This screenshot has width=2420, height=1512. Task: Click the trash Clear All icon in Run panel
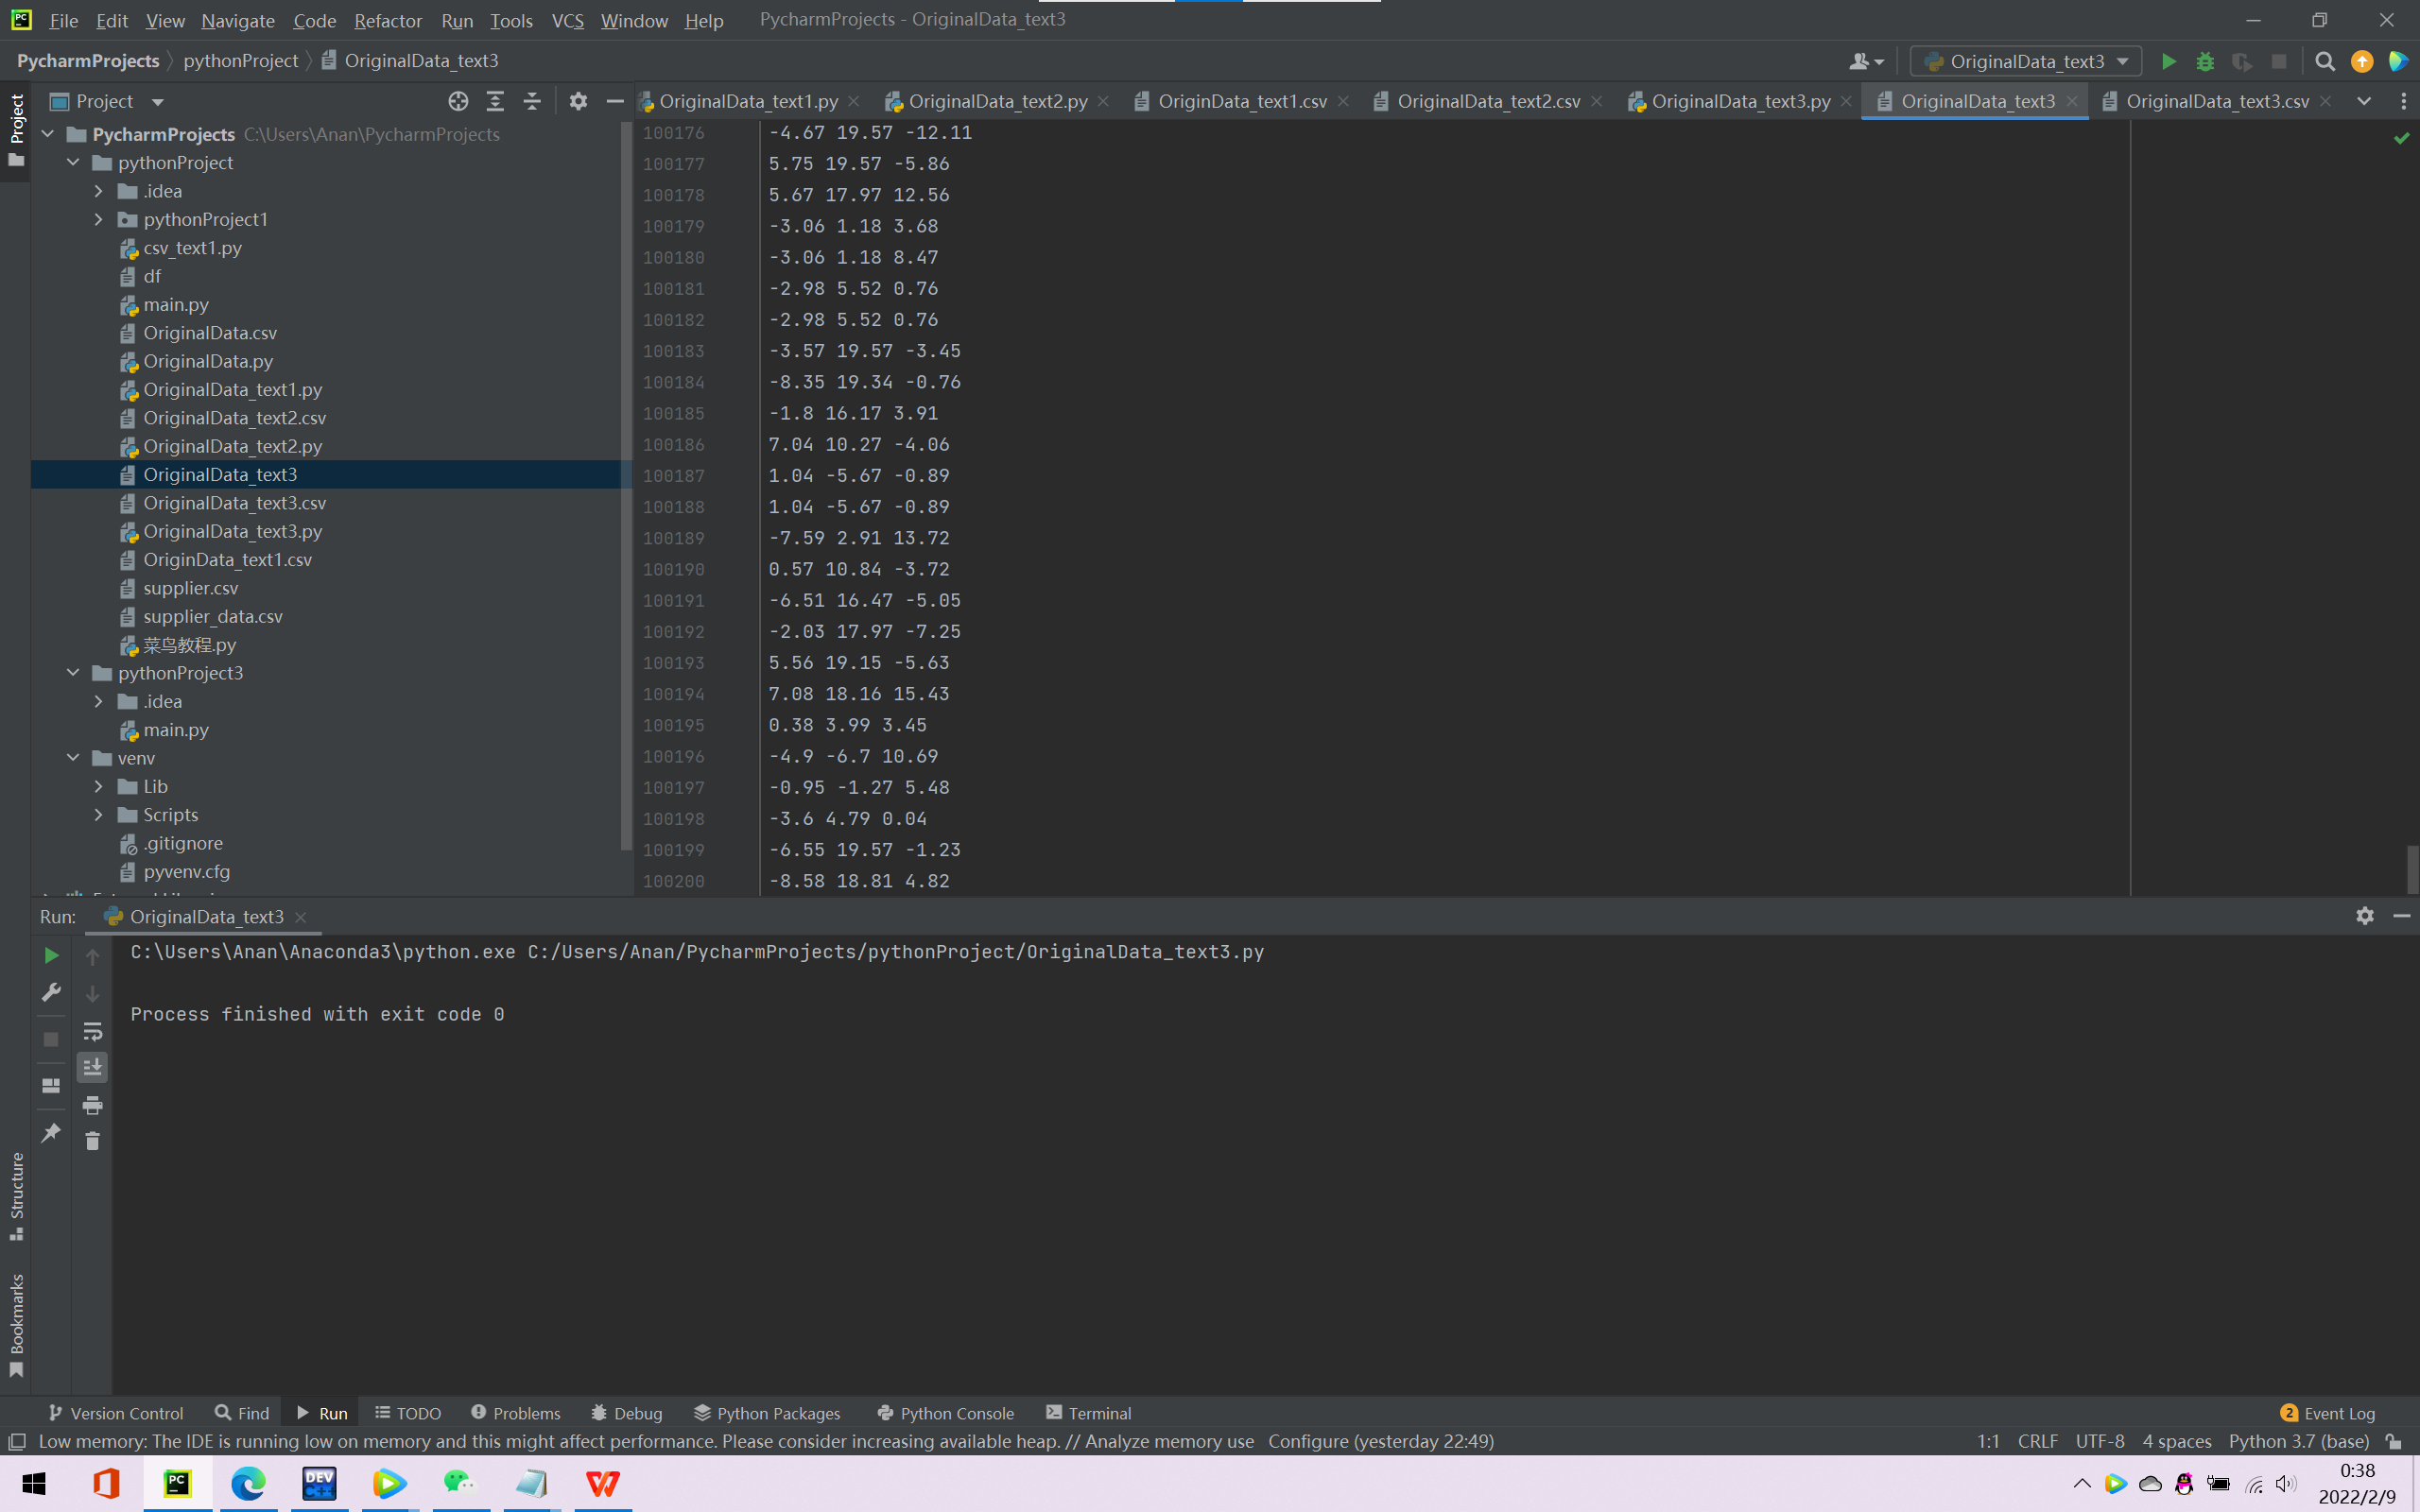[92, 1141]
